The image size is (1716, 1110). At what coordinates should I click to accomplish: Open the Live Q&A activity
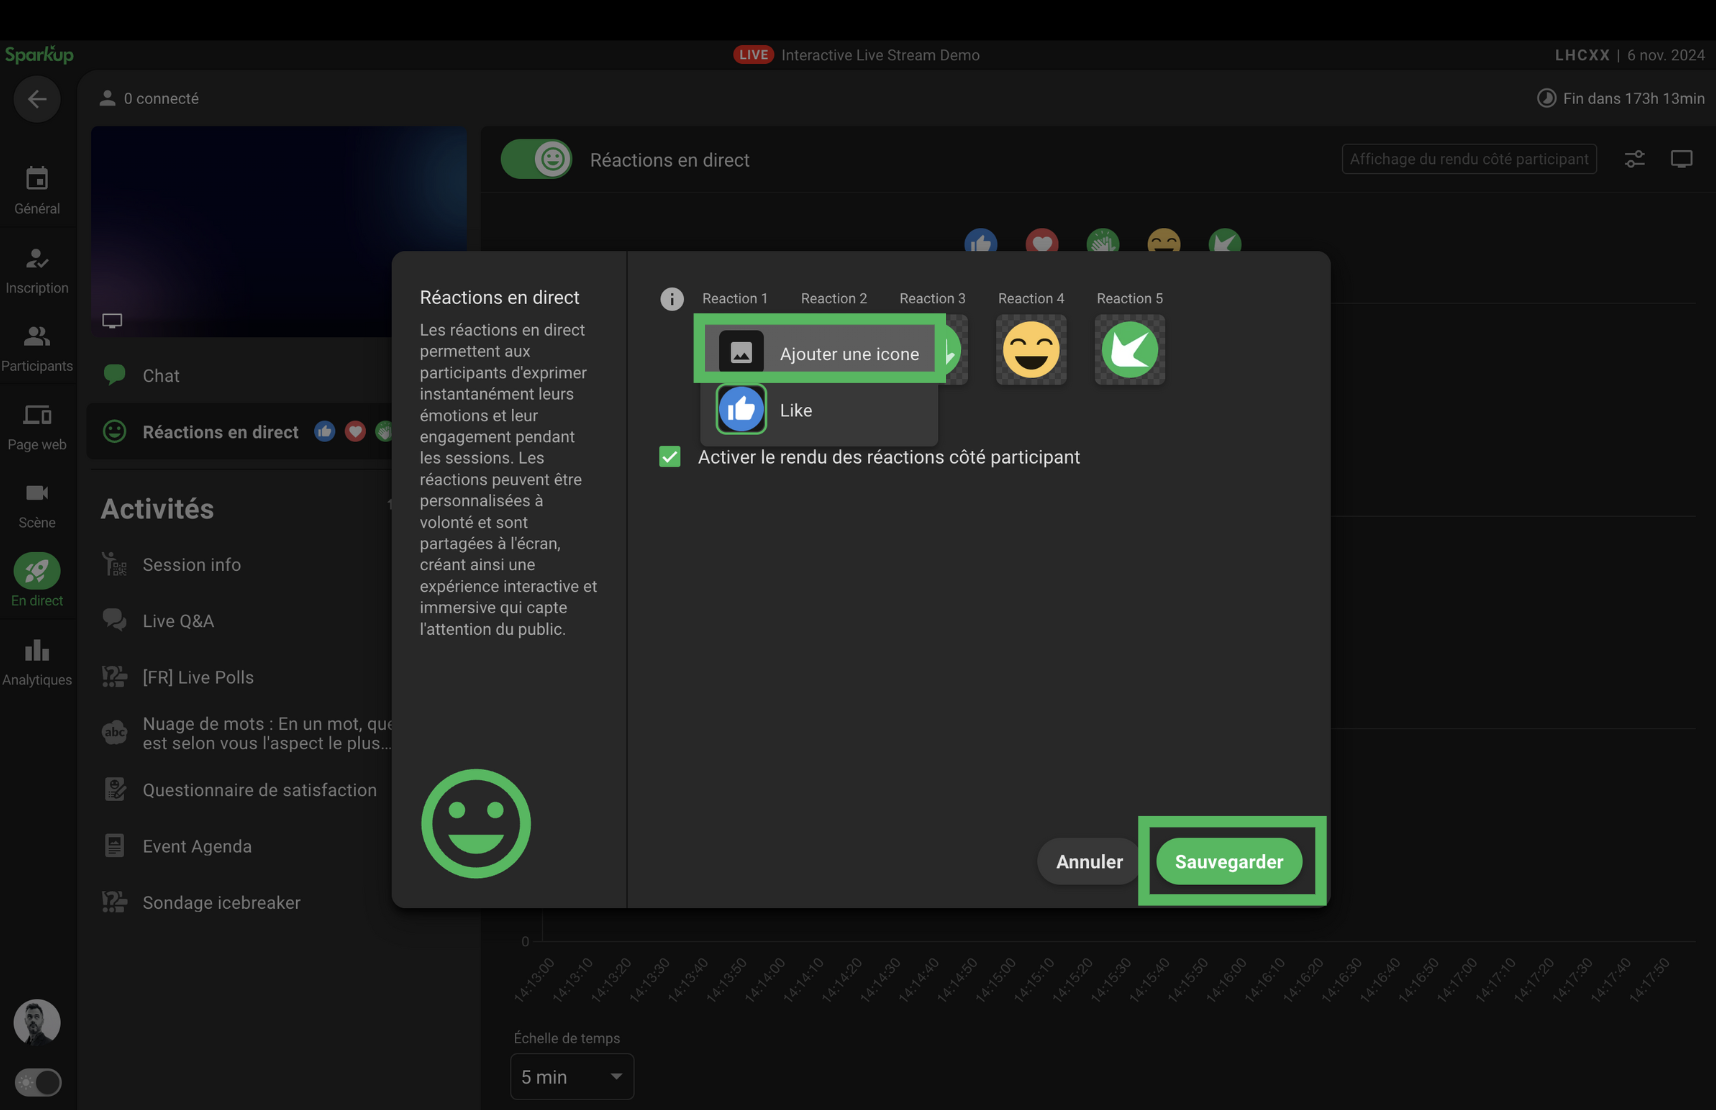tap(178, 621)
